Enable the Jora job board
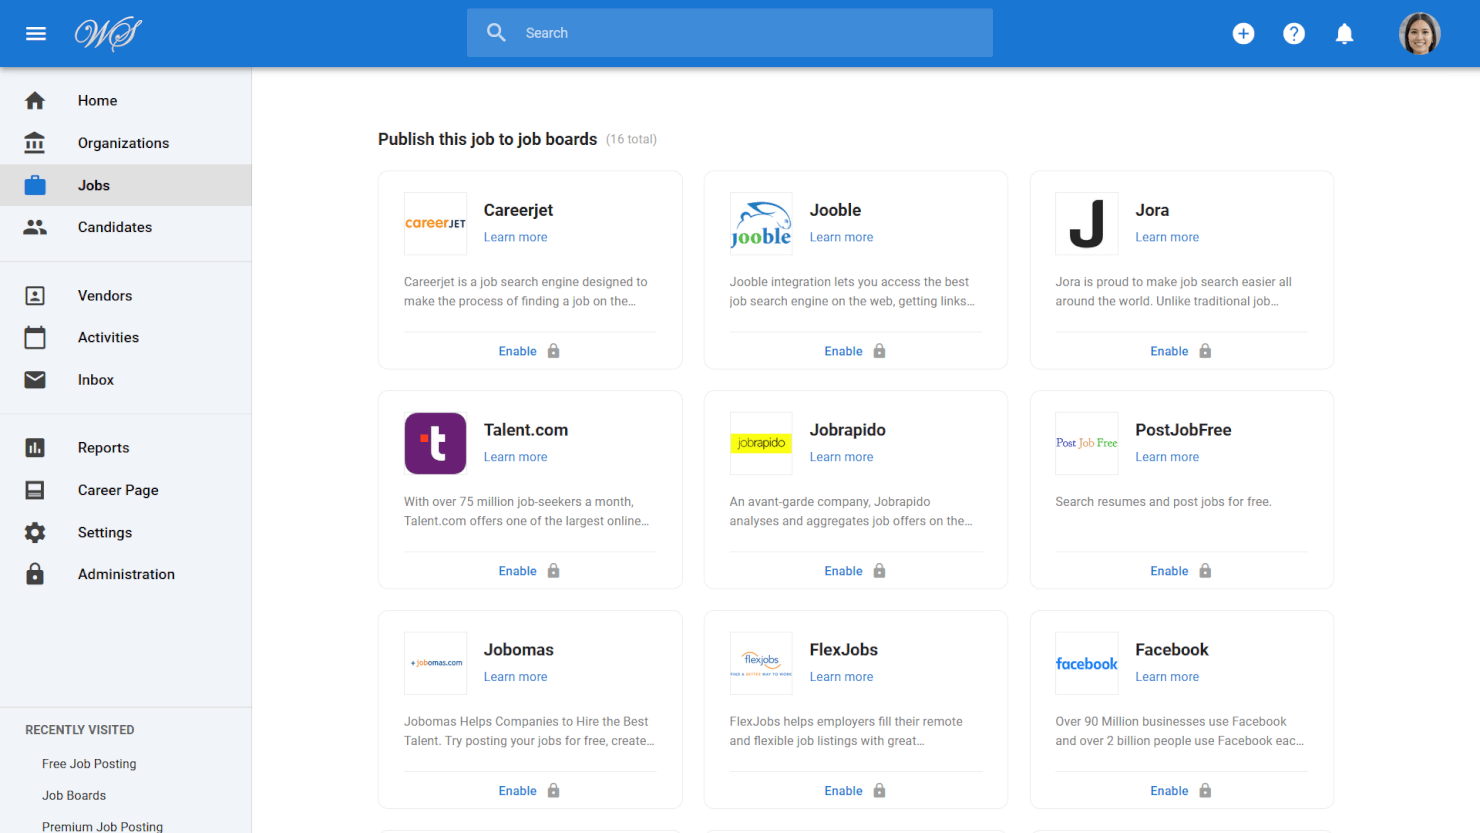The width and height of the screenshot is (1480, 833). tap(1170, 351)
